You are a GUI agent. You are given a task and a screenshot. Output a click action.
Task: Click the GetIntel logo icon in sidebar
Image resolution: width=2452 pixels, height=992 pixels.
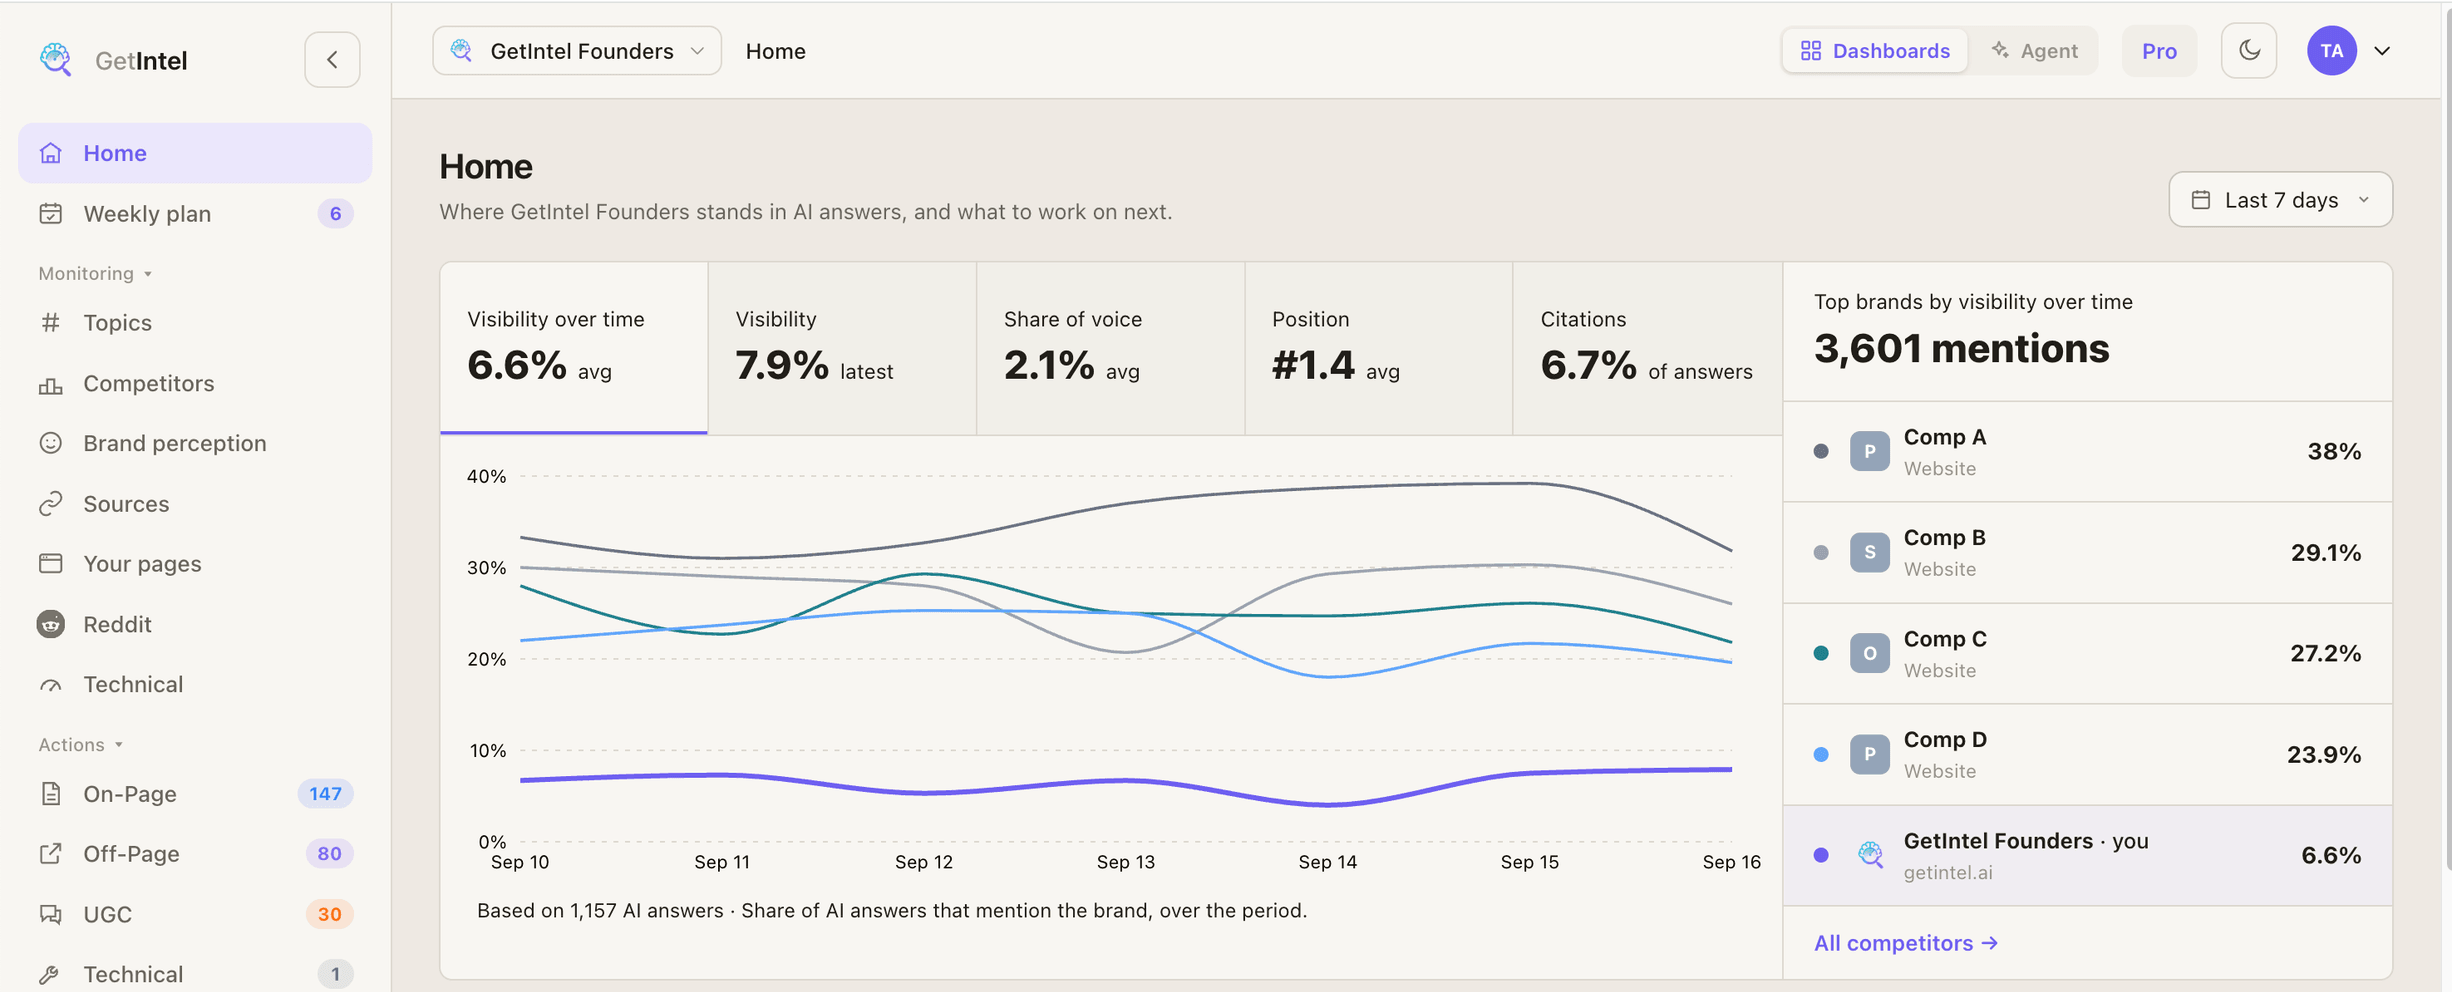pyautogui.click(x=55, y=60)
